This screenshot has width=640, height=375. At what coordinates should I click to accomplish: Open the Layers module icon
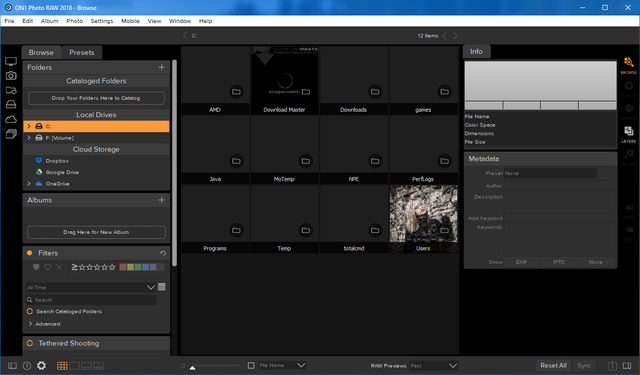[x=629, y=134]
